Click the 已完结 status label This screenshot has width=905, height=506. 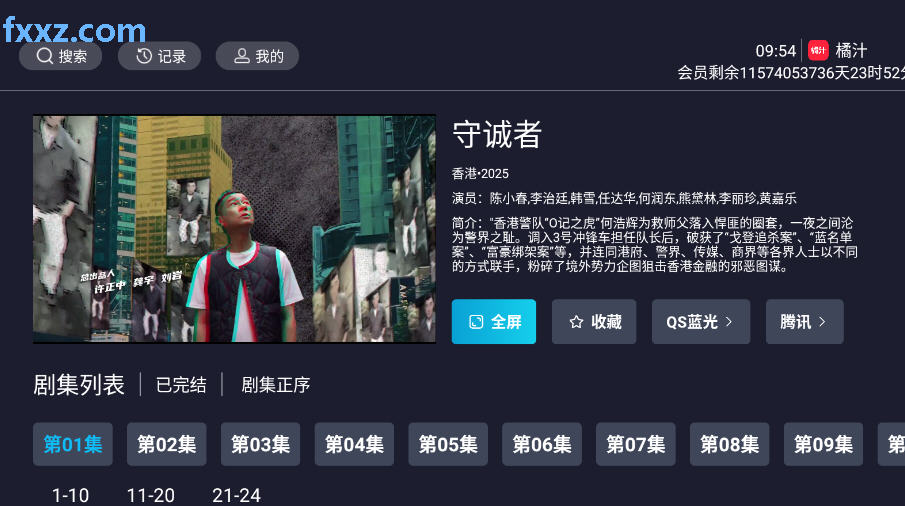point(181,385)
